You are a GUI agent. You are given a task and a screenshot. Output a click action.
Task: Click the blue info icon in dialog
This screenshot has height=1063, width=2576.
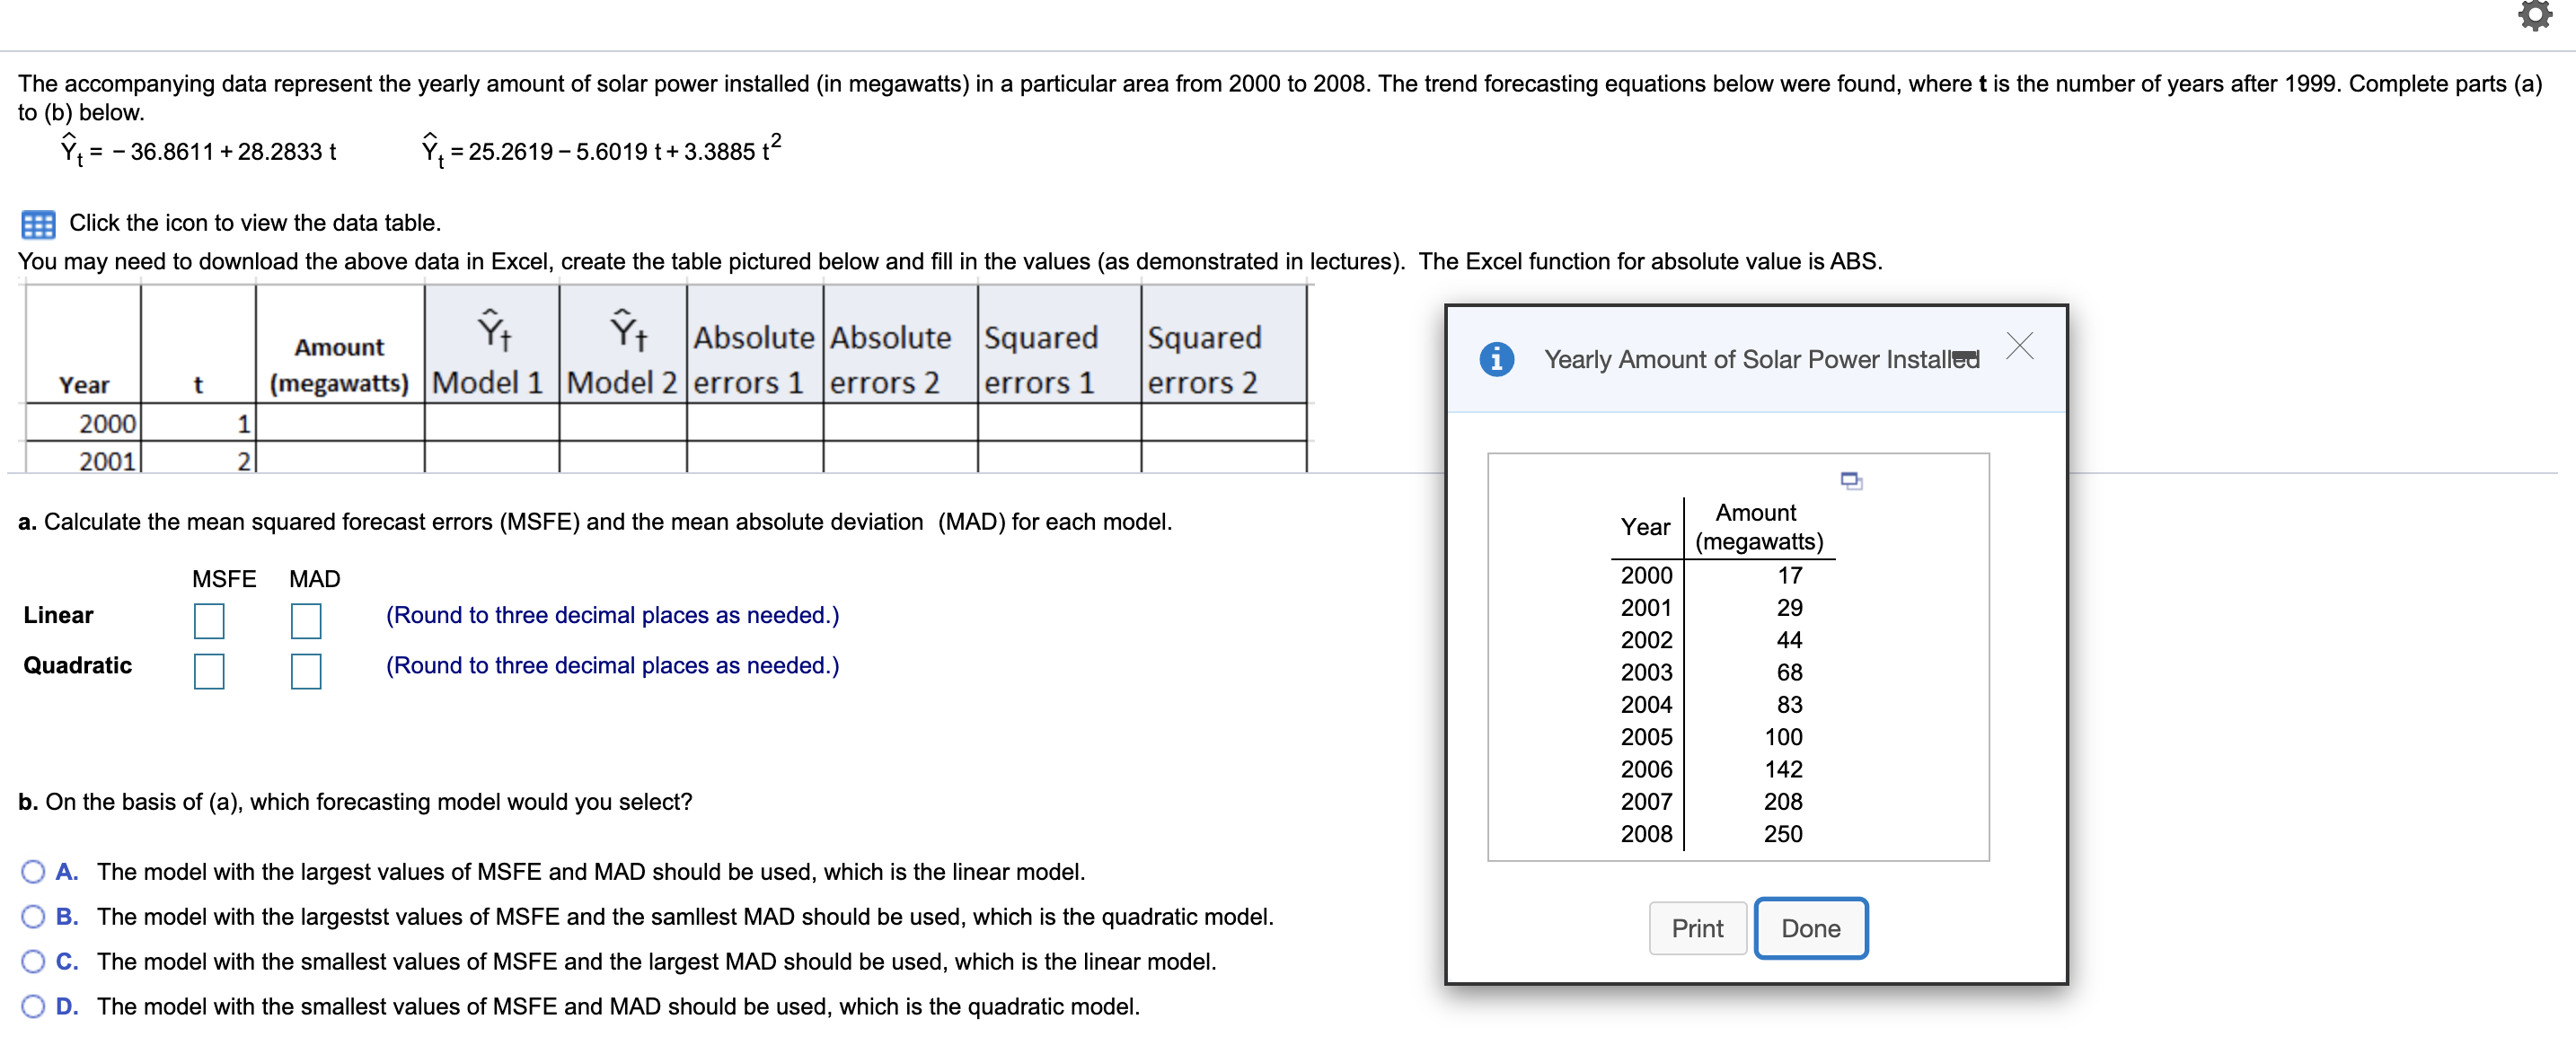[x=1496, y=359]
